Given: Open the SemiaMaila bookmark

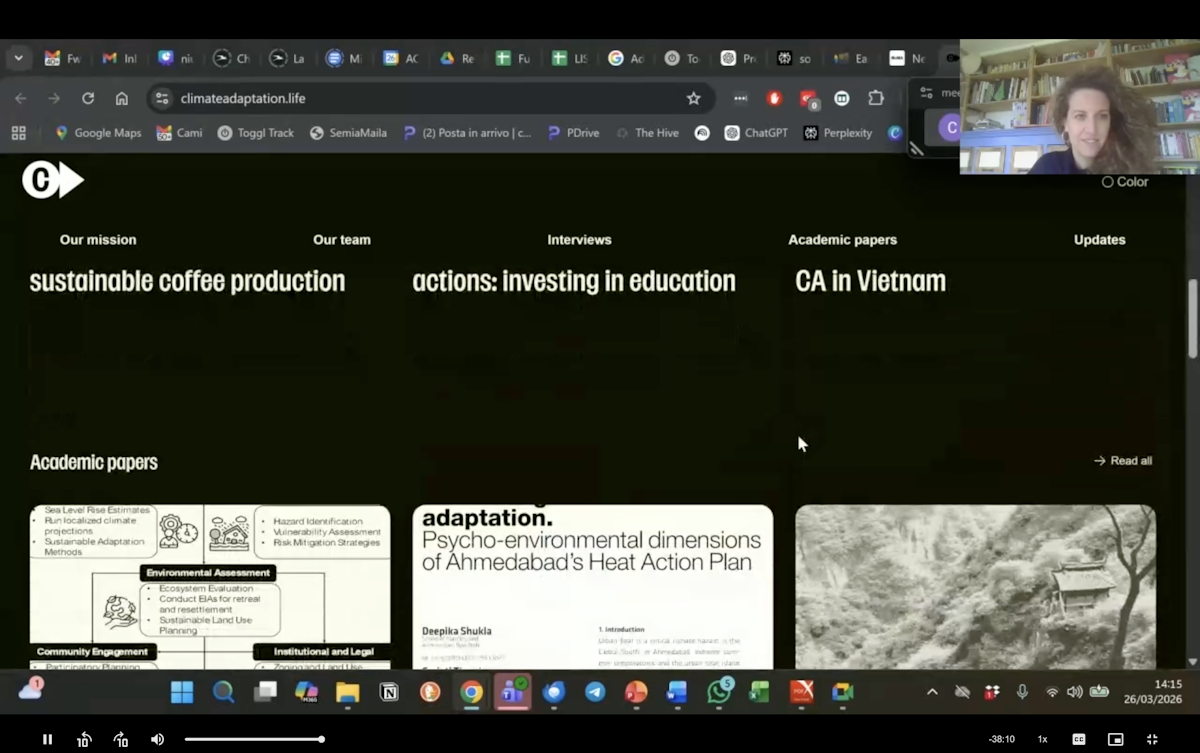Looking at the screenshot, I should pyautogui.click(x=348, y=132).
